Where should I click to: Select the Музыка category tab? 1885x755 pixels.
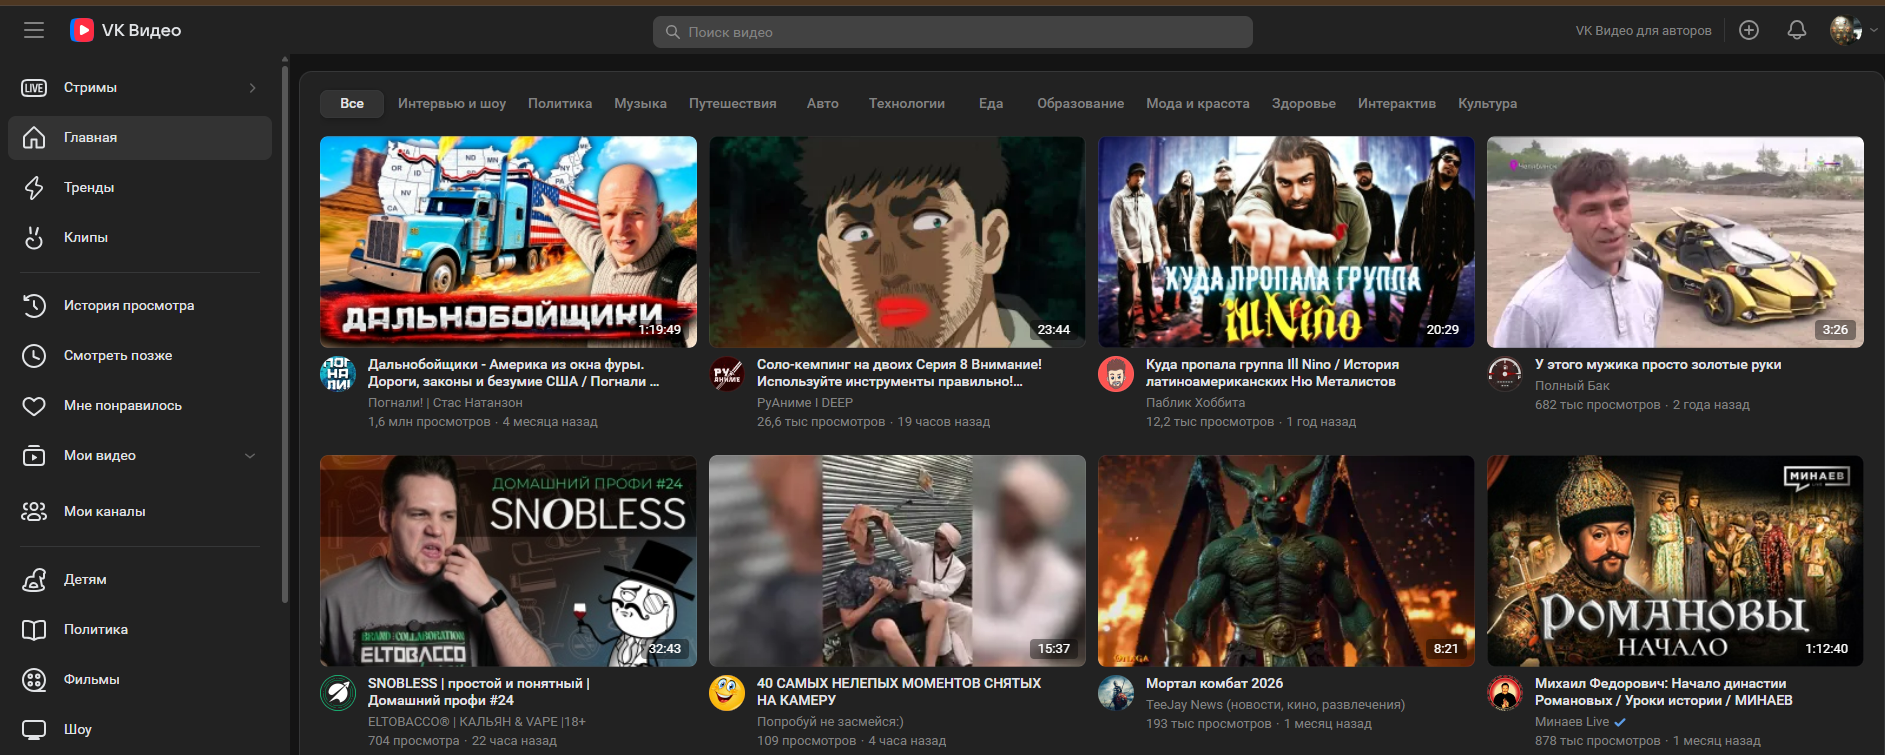[640, 104]
